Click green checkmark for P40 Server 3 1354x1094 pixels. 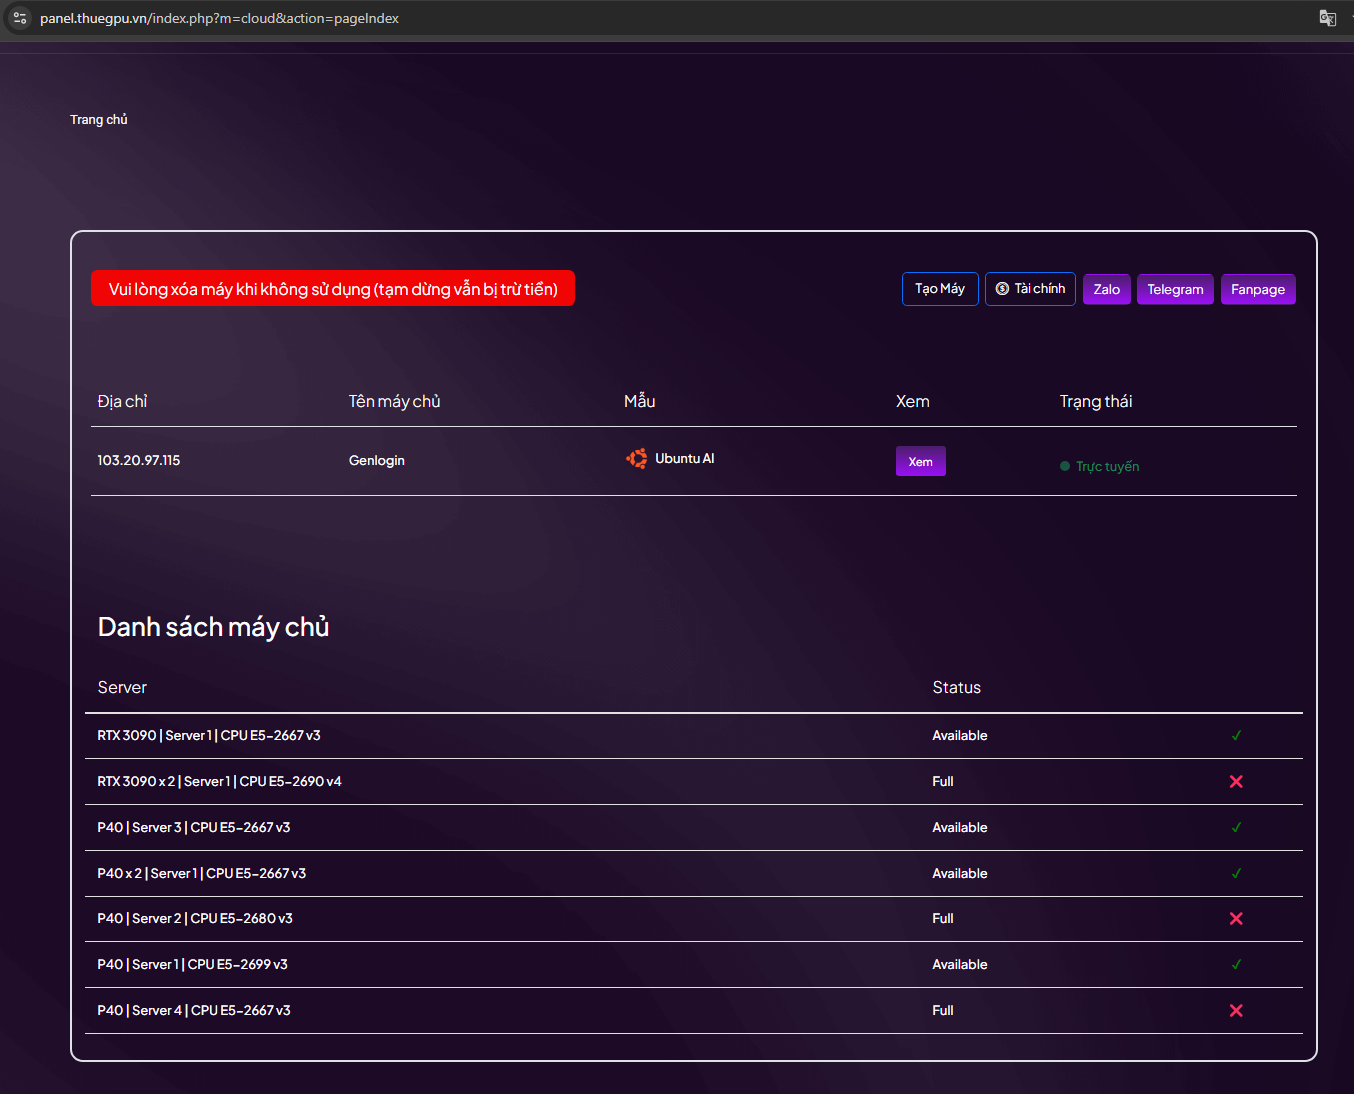(x=1236, y=828)
